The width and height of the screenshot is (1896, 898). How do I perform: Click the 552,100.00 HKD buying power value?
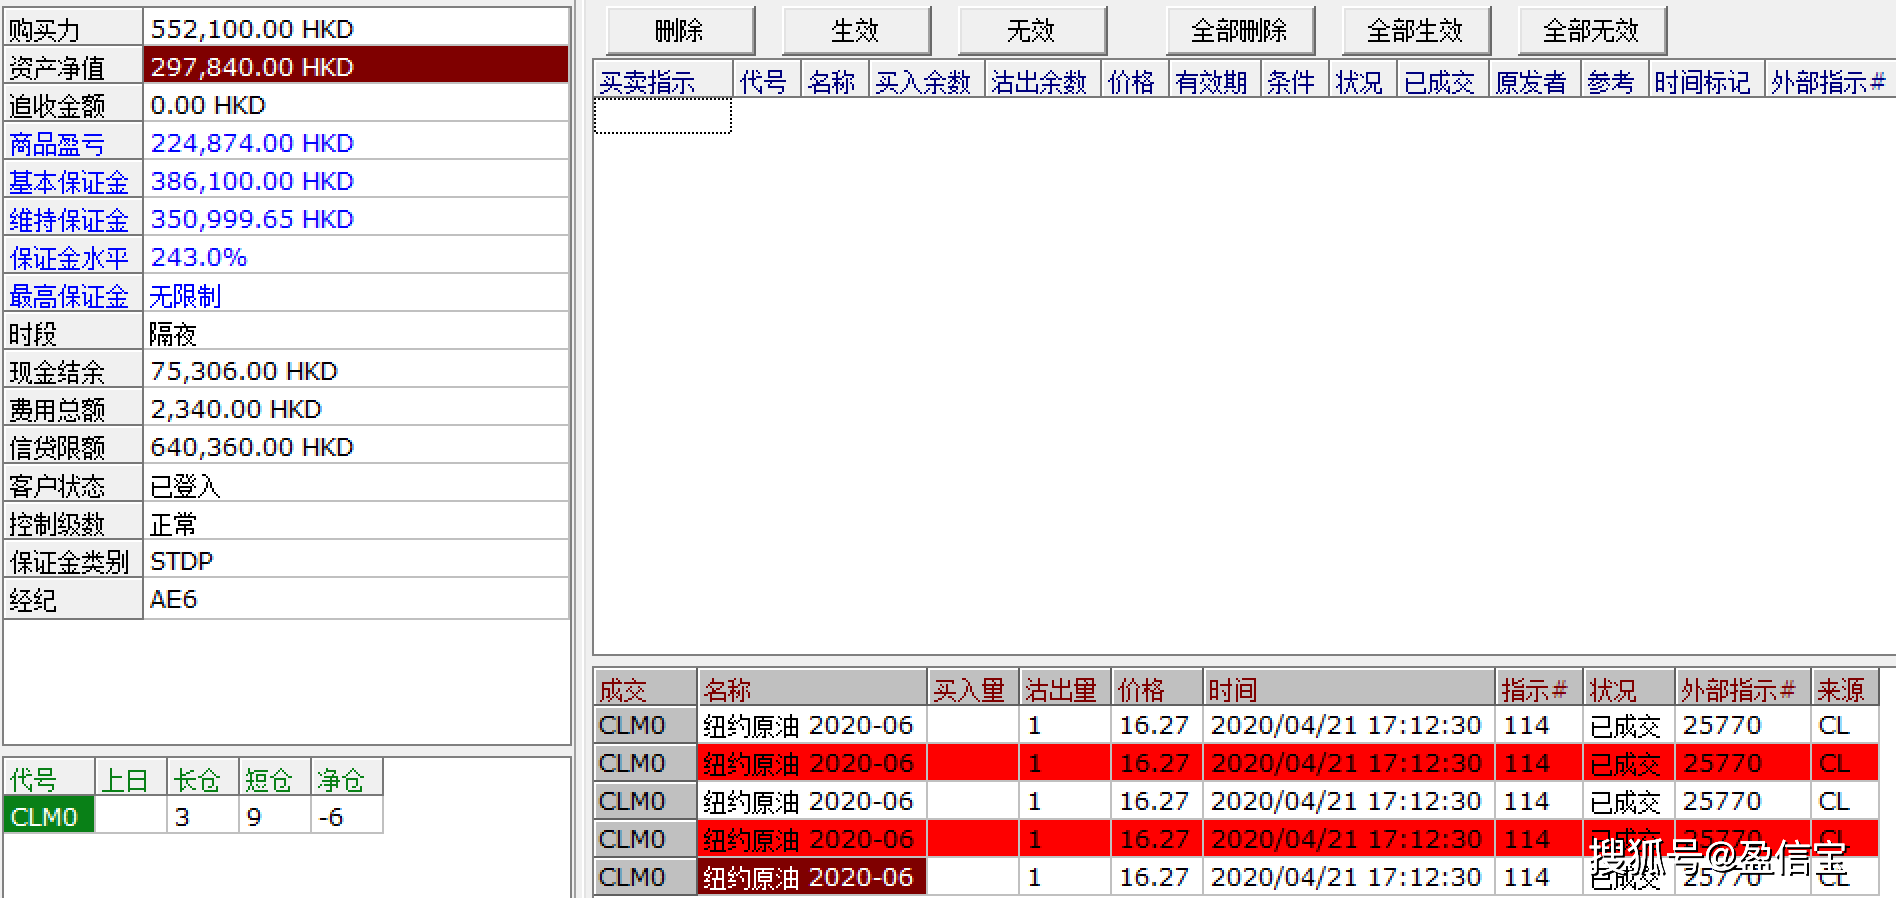(252, 29)
